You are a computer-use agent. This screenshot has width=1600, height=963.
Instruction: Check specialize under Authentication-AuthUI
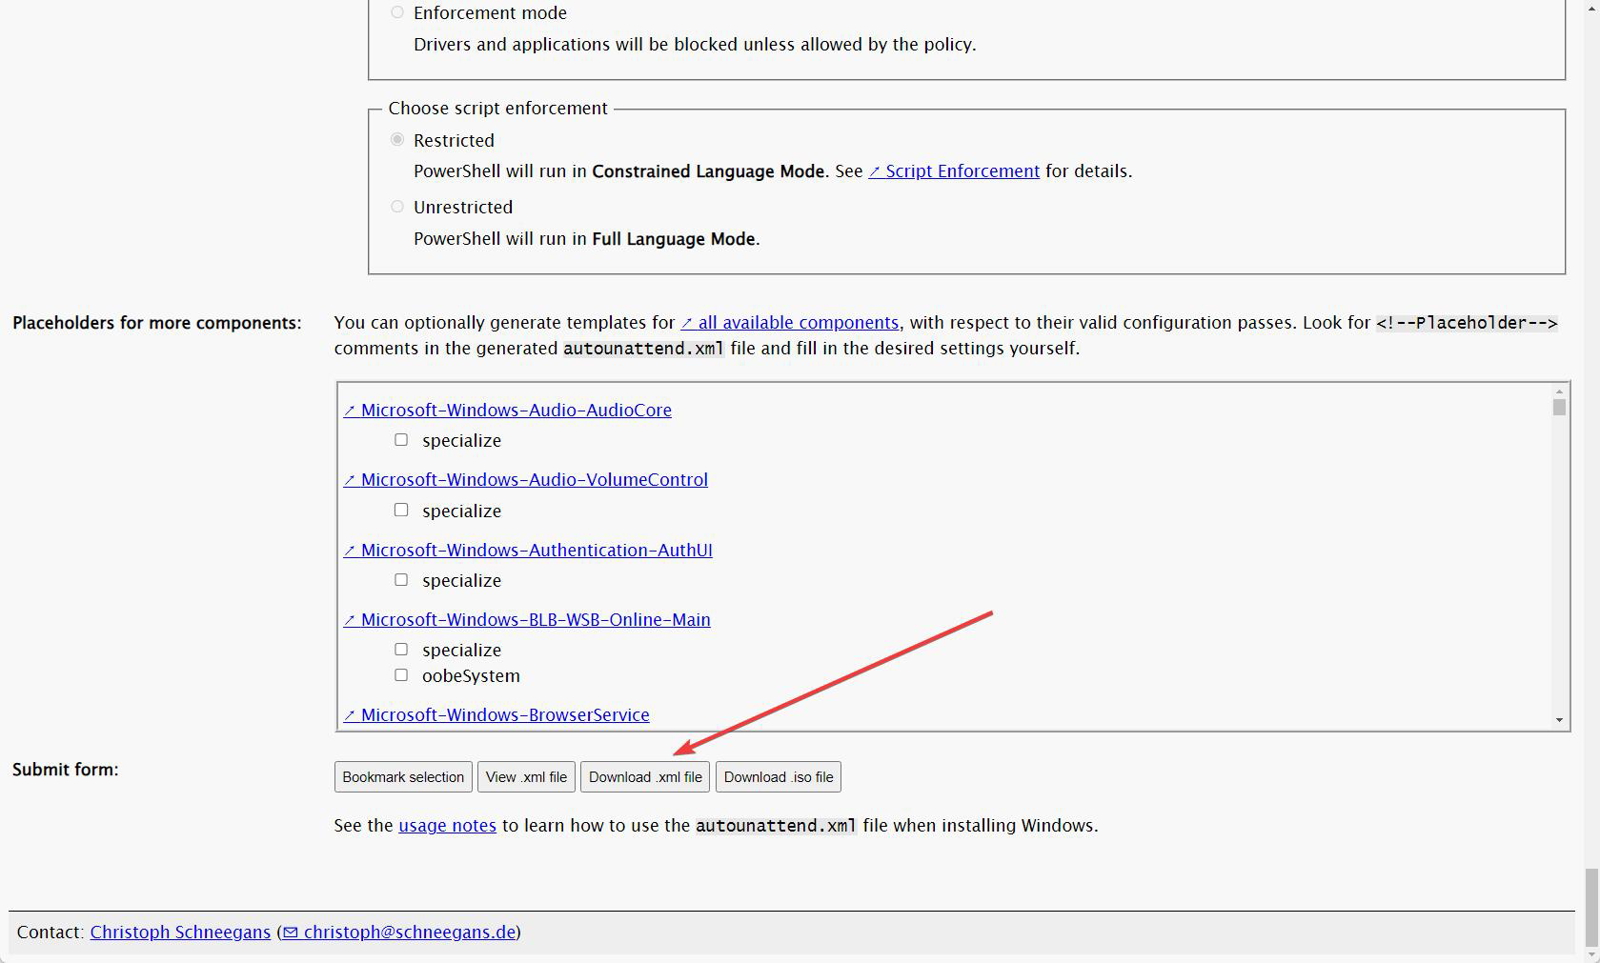coord(401,580)
